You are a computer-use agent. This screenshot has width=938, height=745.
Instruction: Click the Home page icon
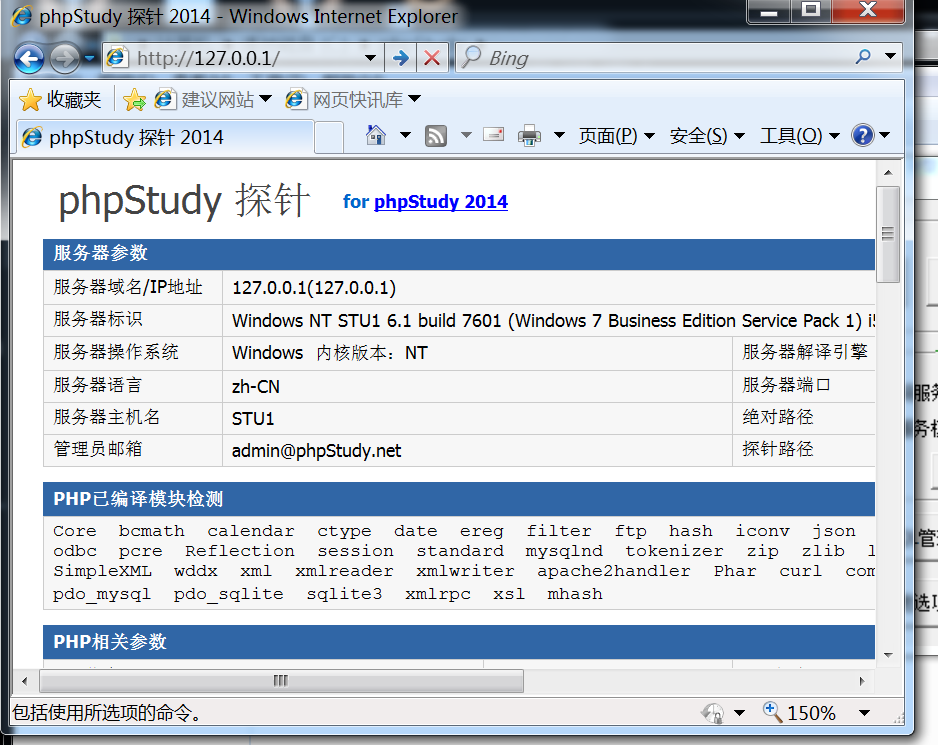[x=376, y=135]
